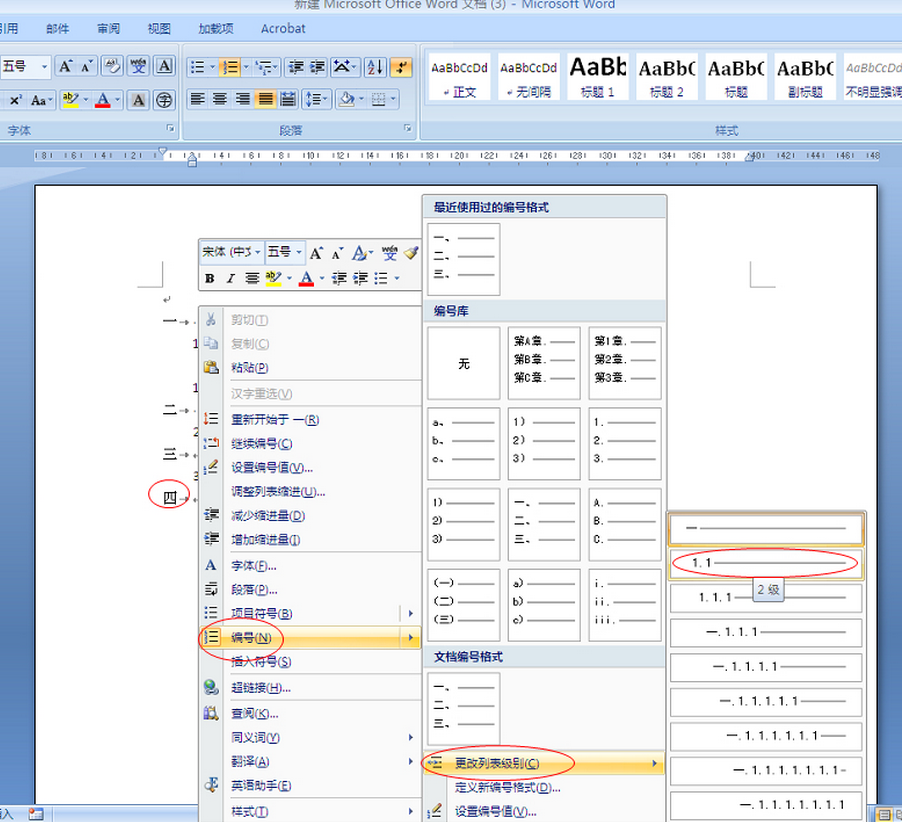Select level 3 list format 1.1.1
The height and width of the screenshot is (822, 913).
coord(766,598)
